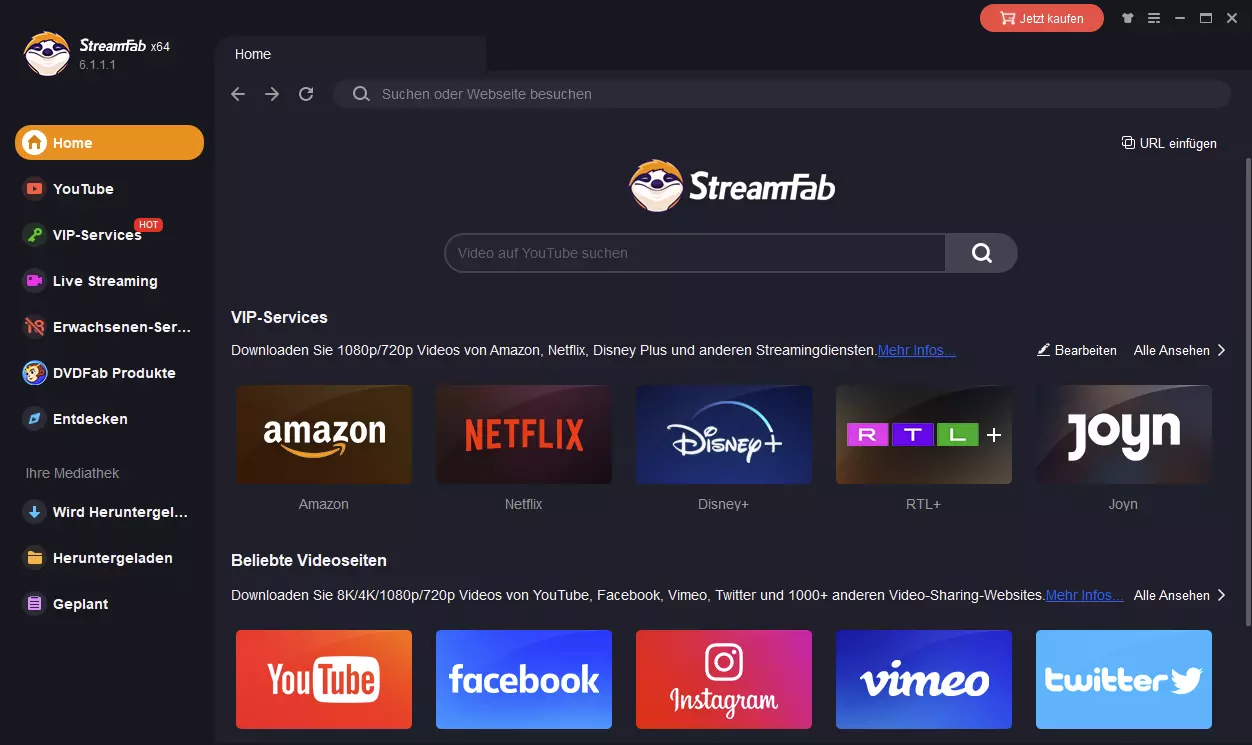The height and width of the screenshot is (745, 1252).
Task: Click the DVDFab Produkte mascot icon
Action: pos(35,373)
